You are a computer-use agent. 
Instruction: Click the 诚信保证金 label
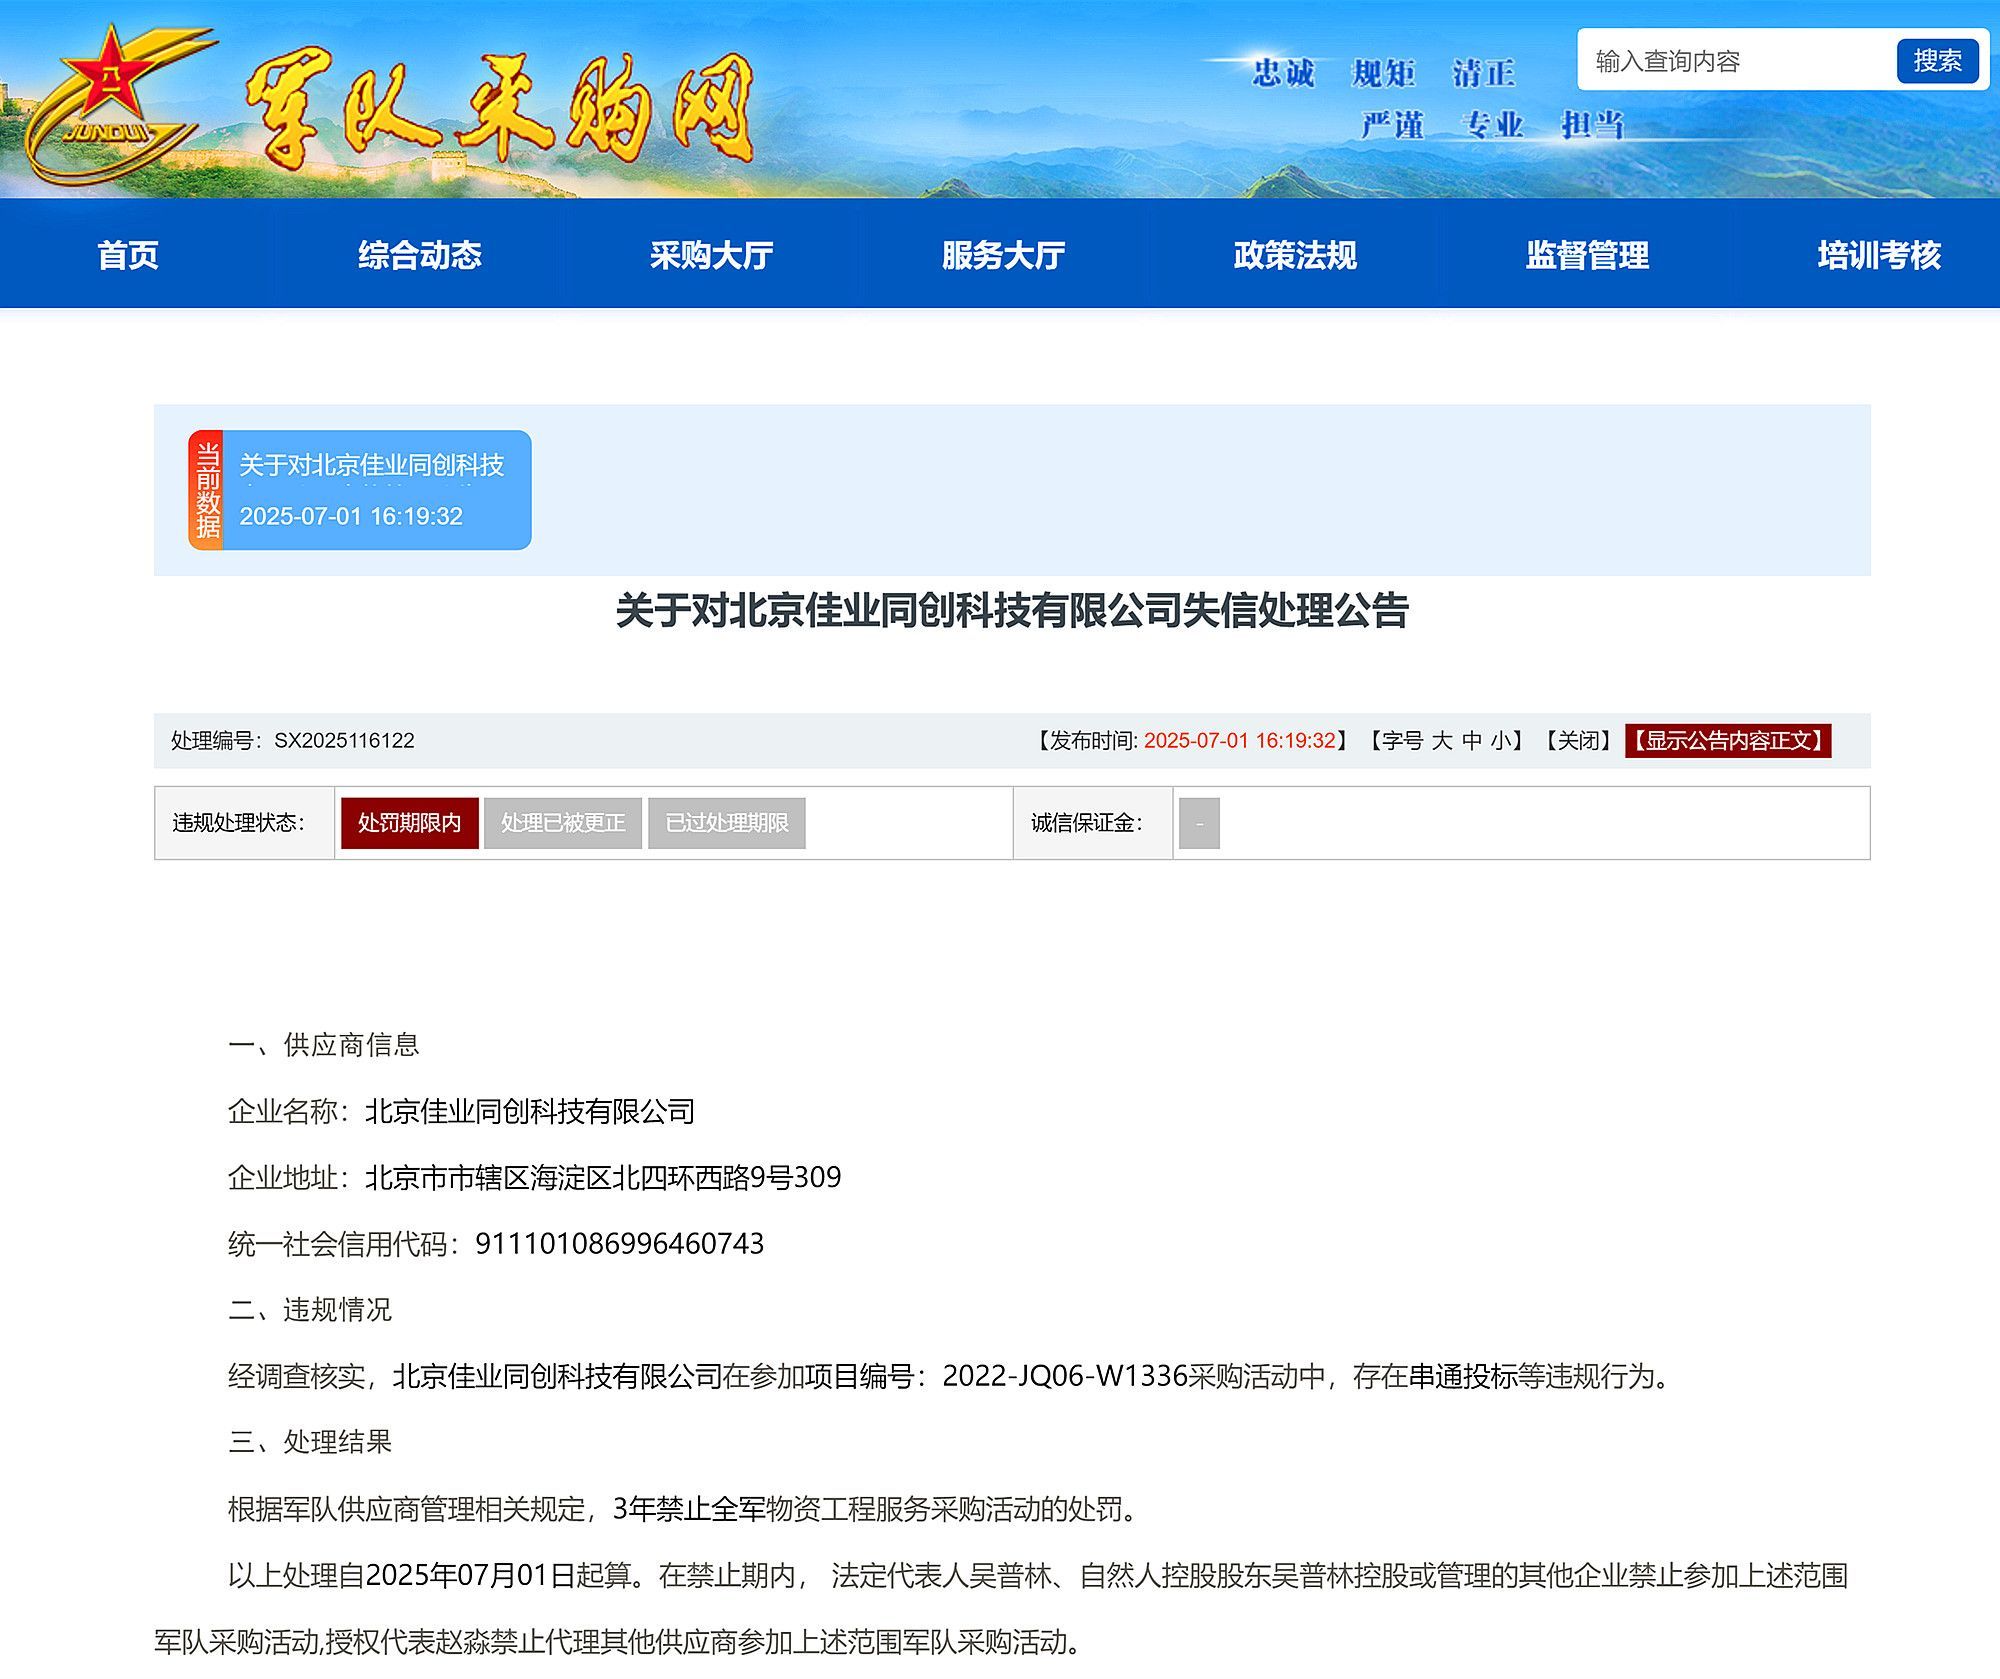coord(1087,823)
